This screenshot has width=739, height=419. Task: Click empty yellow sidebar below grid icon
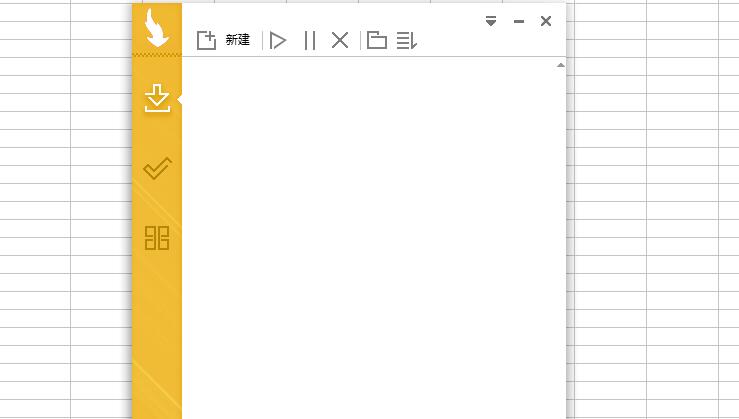click(157, 340)
